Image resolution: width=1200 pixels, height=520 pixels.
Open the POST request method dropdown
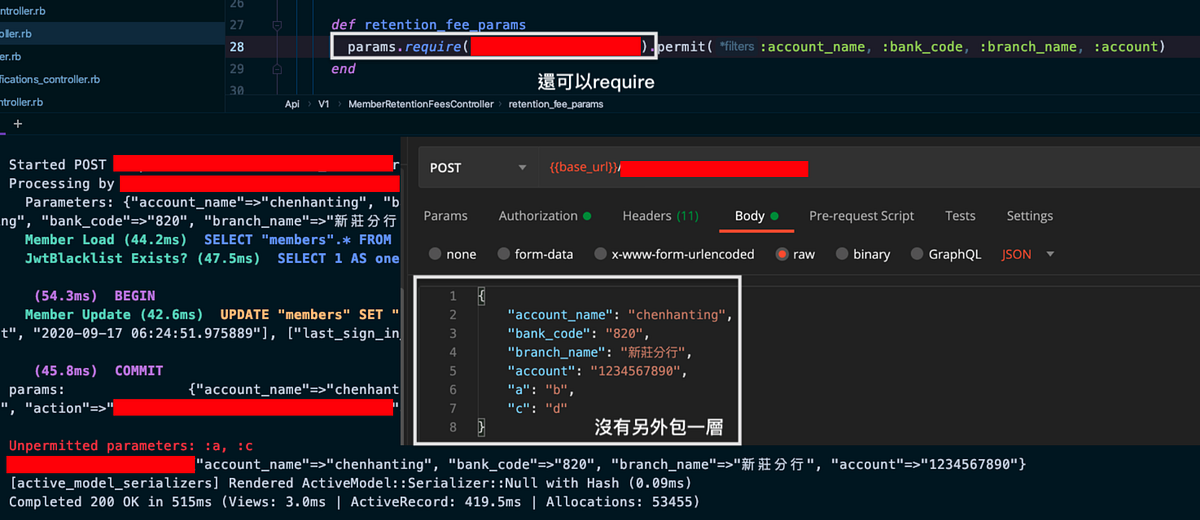pos(479,168)
